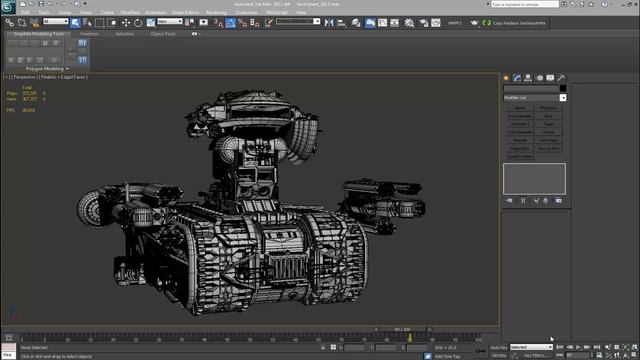Switch to Graphite Modeling Tools tab

pyautogui.click(x=39, y=34)
